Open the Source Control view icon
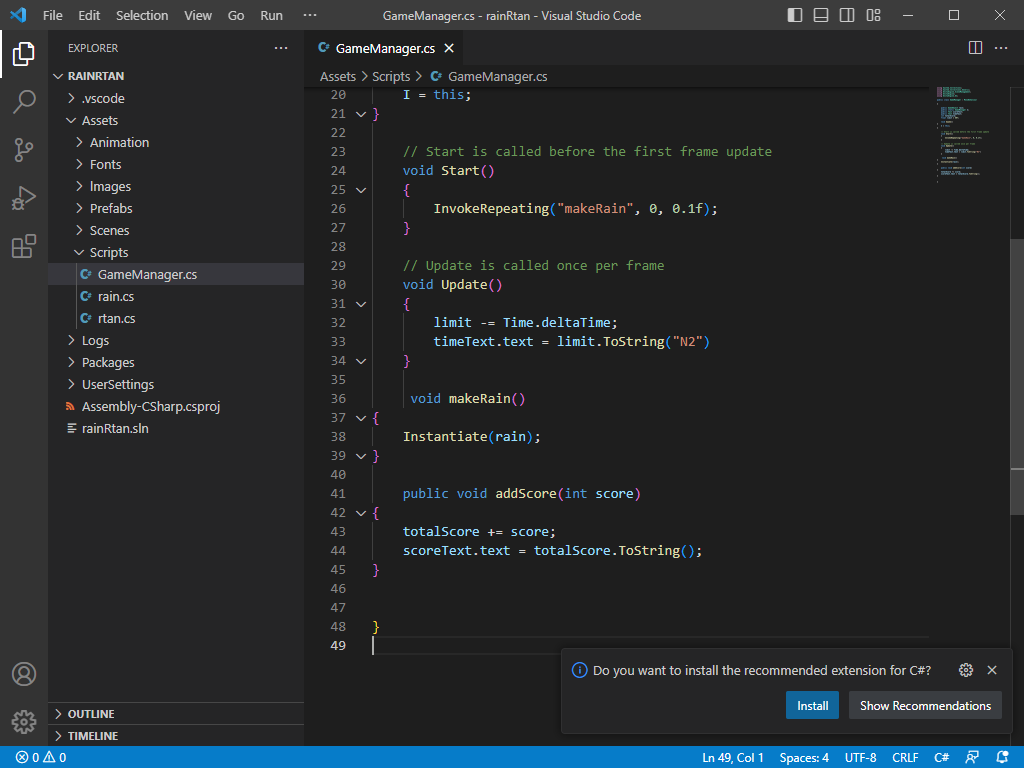Image resolution: width=1024 pixels, height=768 pixels. tap(24, 150)
